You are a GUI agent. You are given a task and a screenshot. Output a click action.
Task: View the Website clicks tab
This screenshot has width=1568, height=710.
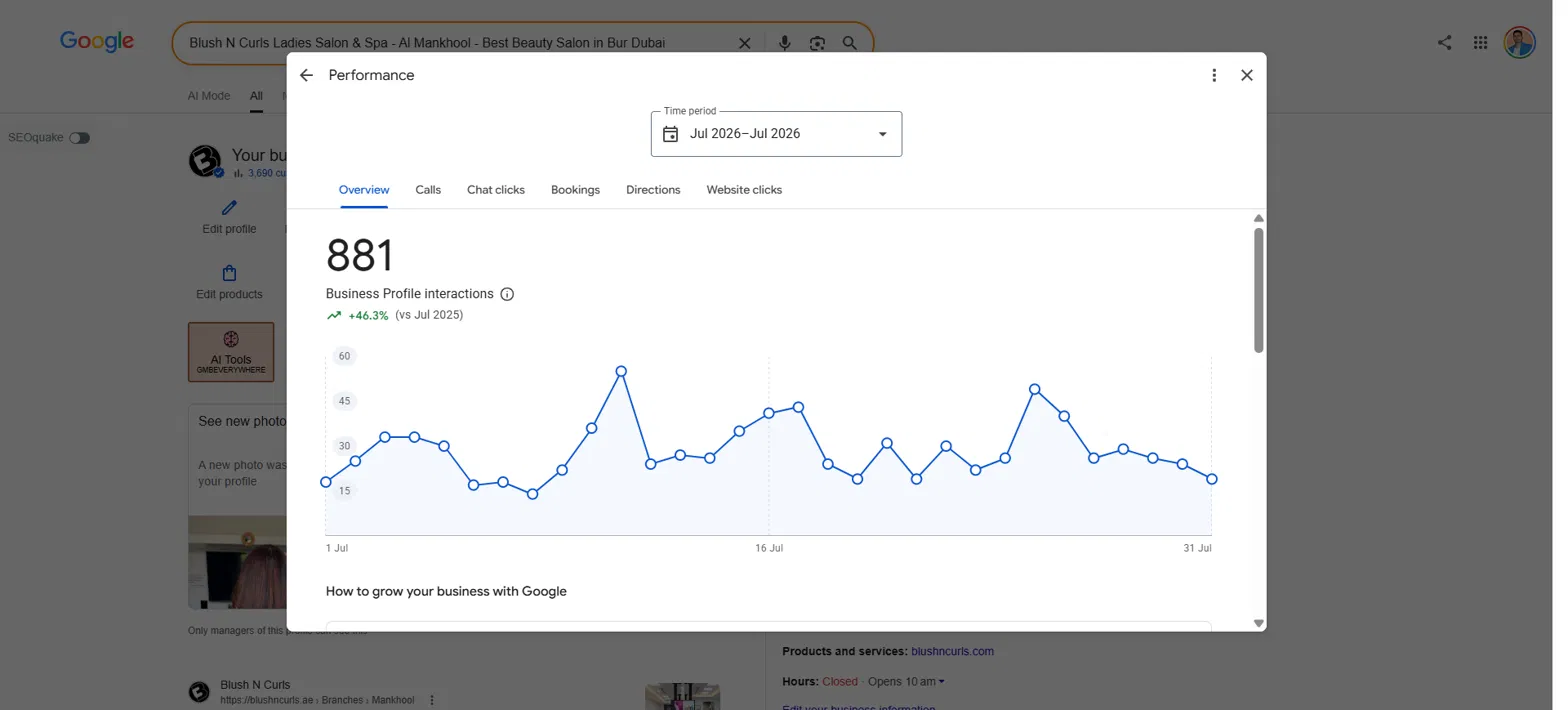[744, 190]
